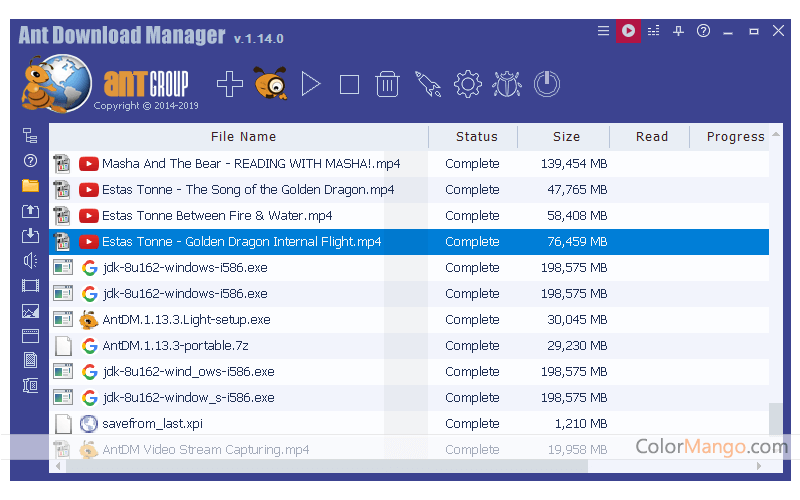Delete download using trash can icon
Screen dimensions: 800x500
coord(387,84)
